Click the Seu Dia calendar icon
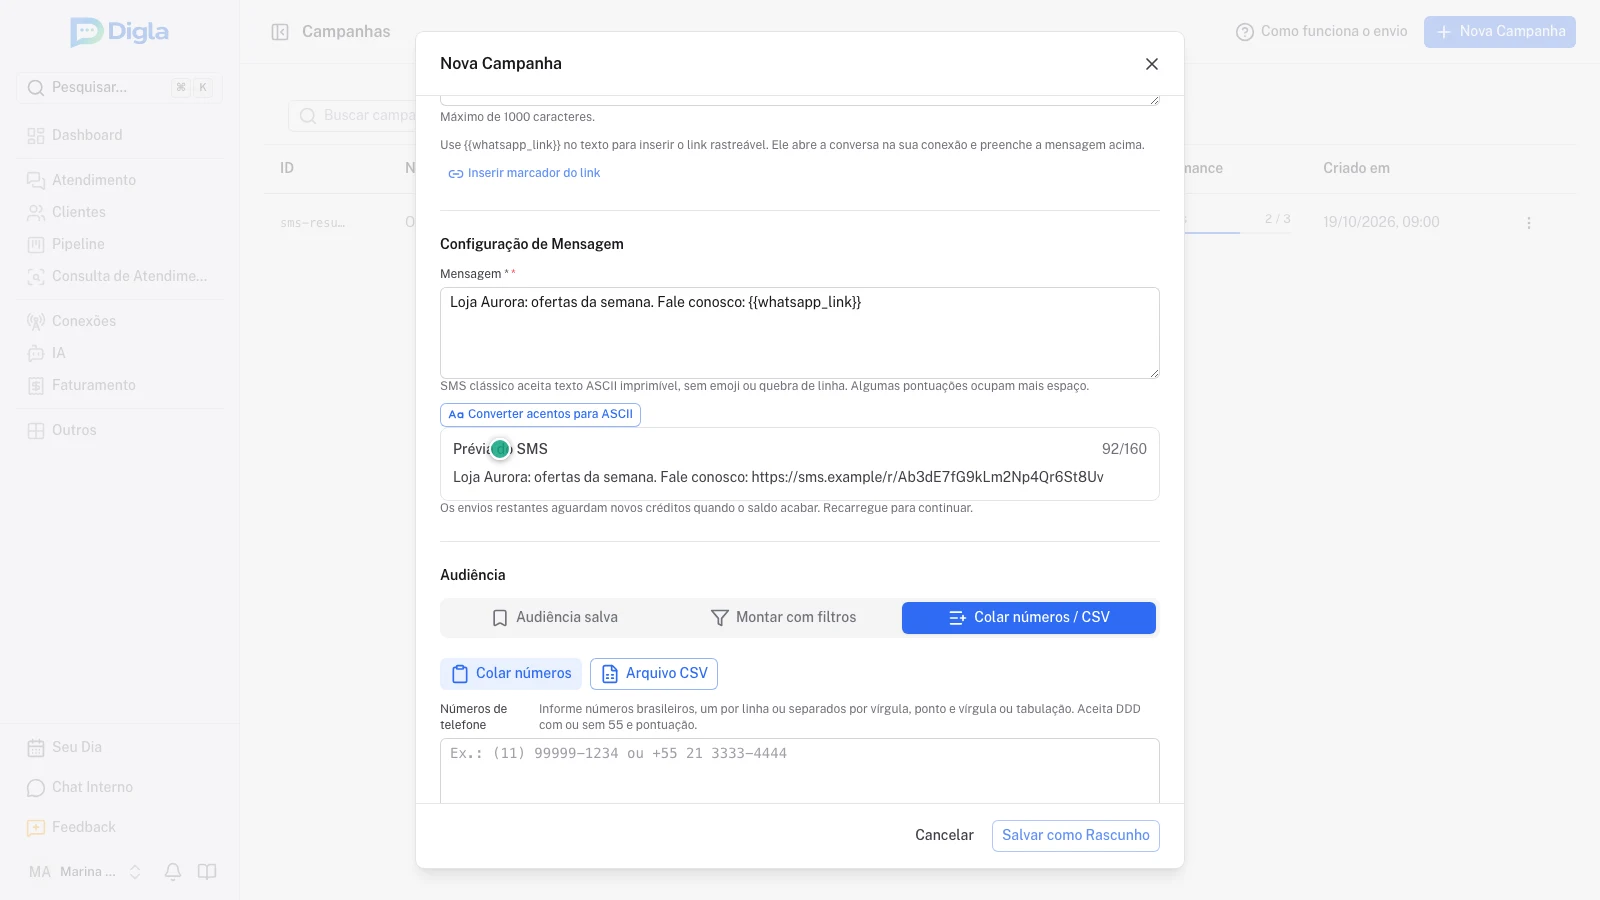The height and width of the screenshot is (900, 1600). (36, 747)
